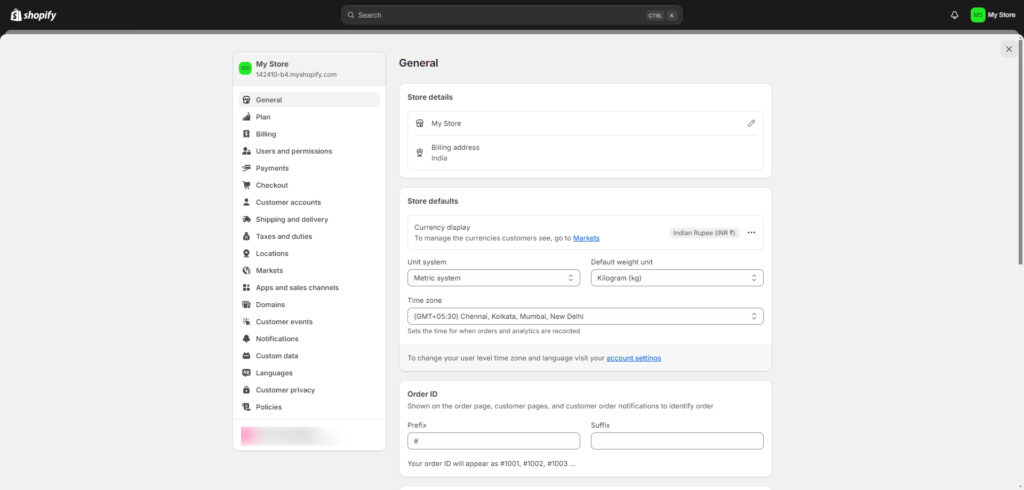Click the Shipping and delivery truck icon
Viewport: 1024px width, 490px height.
(x=246, y=220)
